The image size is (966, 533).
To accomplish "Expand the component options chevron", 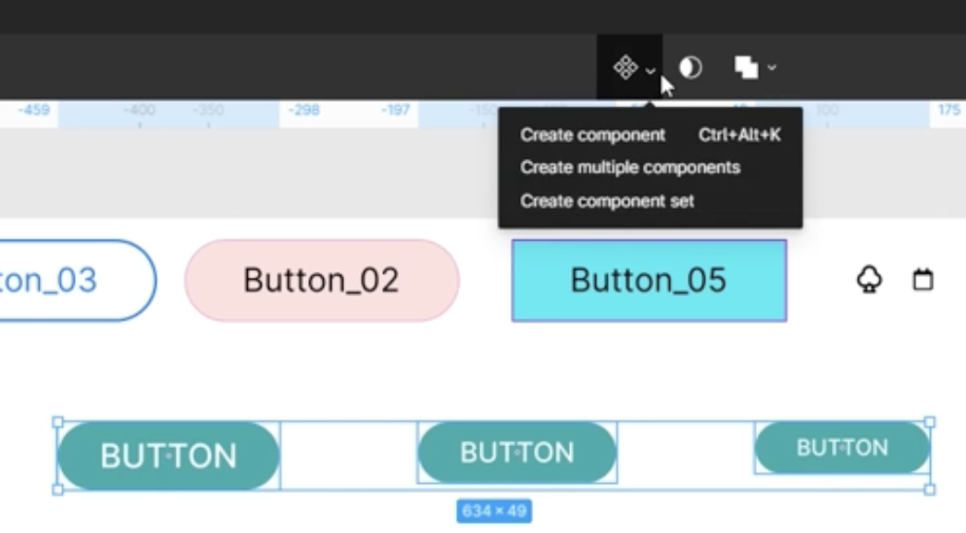I will click(x=651, y=71).
